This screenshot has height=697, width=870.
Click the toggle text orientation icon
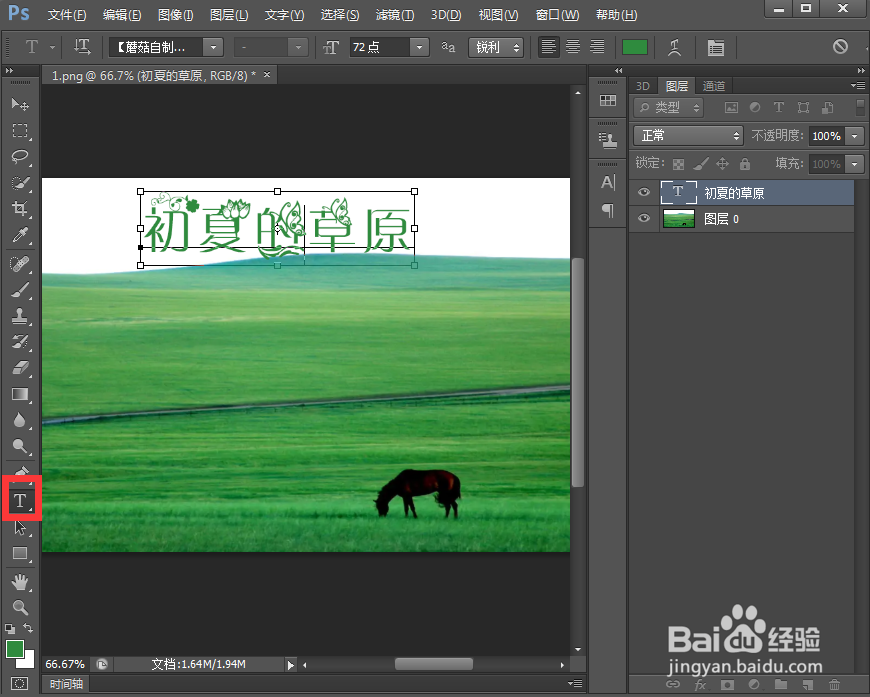pos(82,47)
